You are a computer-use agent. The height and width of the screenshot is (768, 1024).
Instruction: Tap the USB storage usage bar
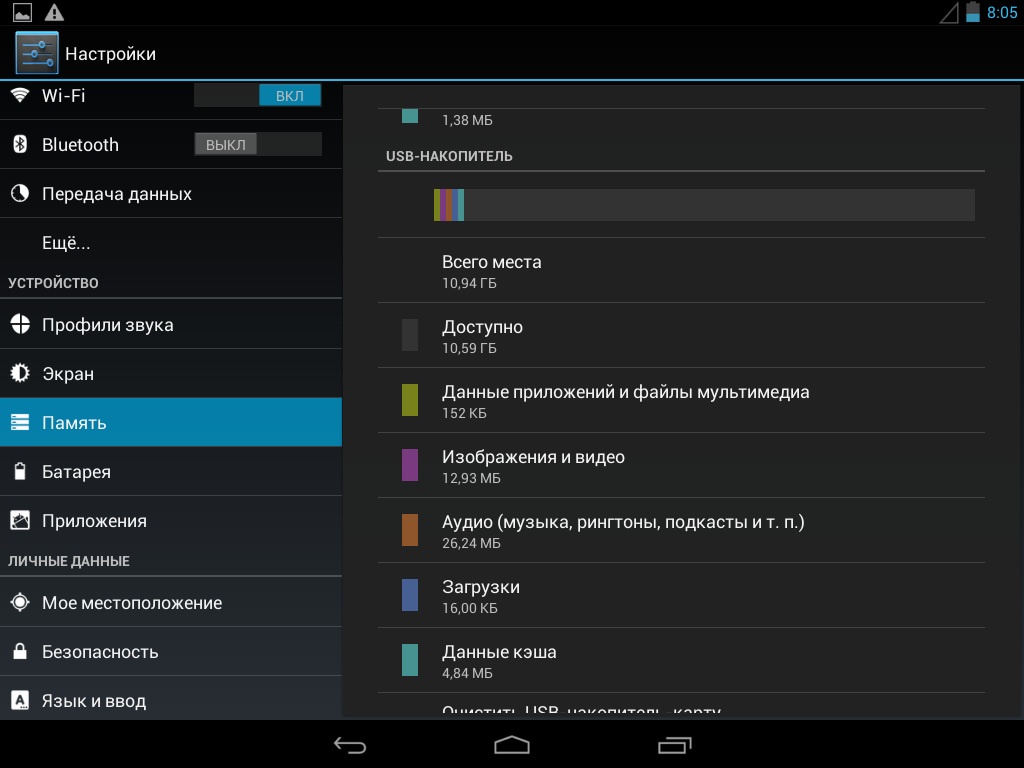coord(704,205)
